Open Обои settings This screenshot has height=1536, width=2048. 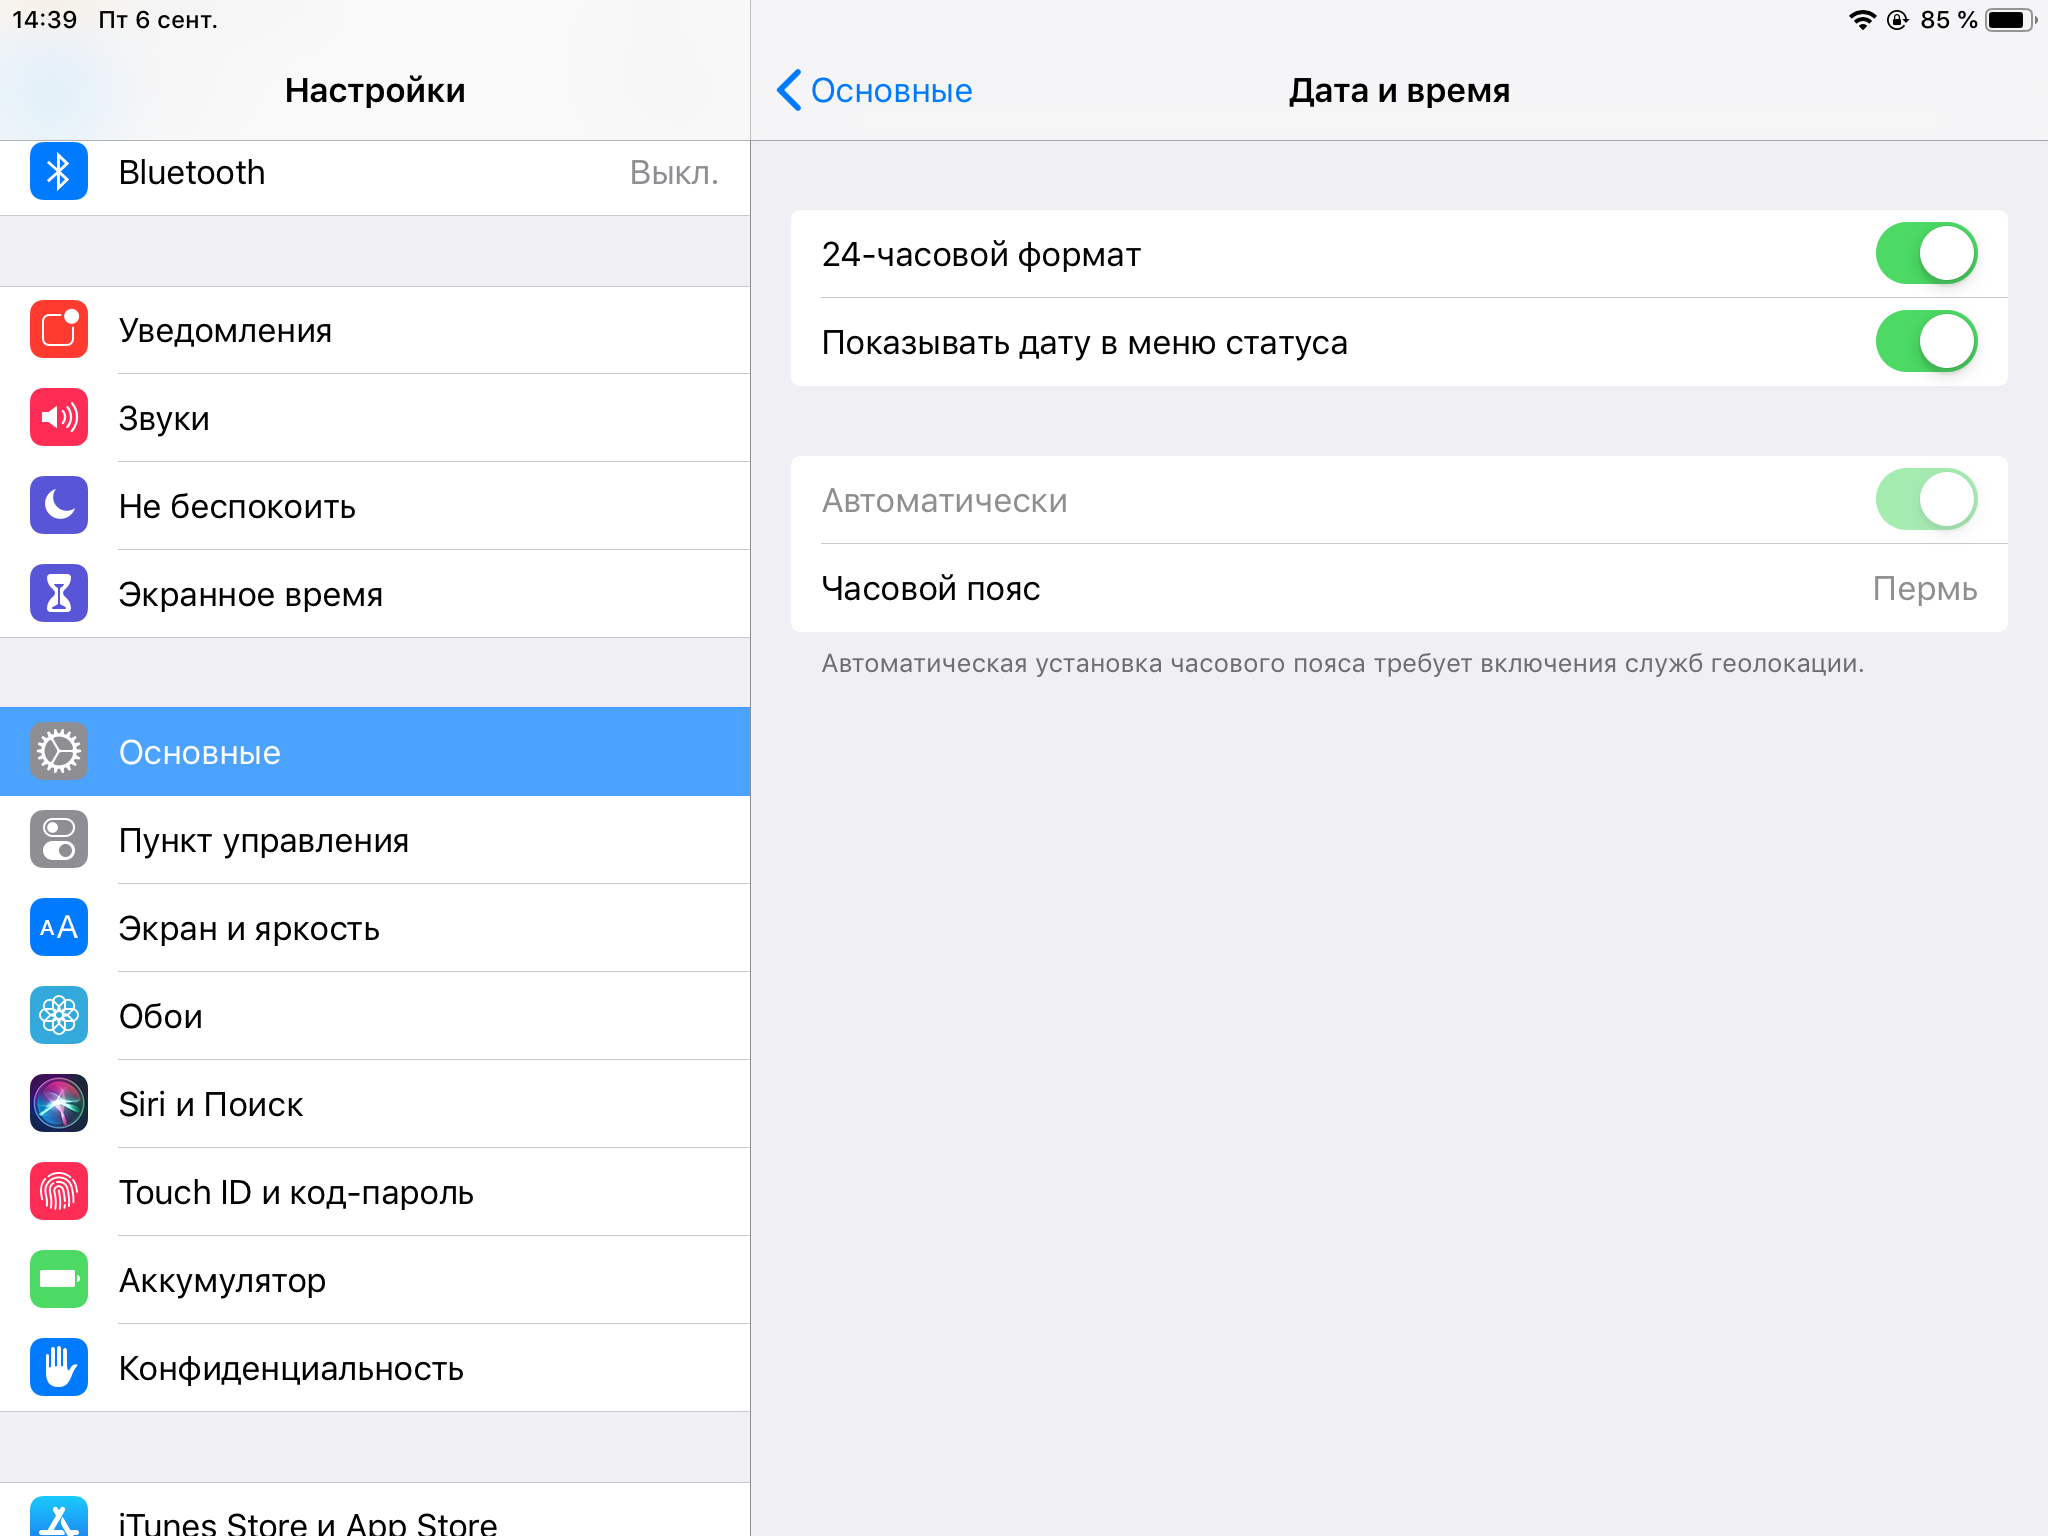click(x=375, y=1016)
